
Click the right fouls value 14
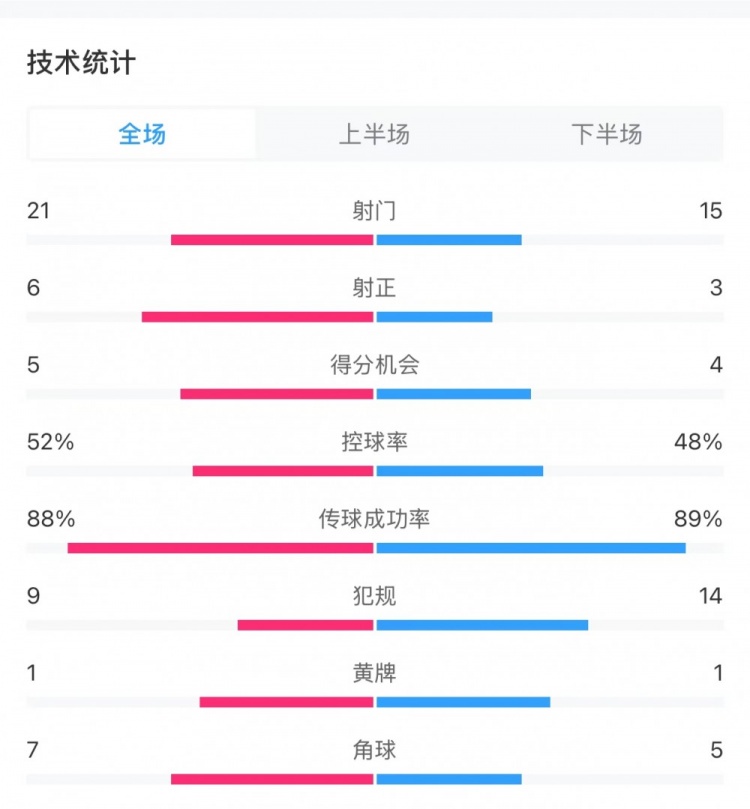(710, 596)
